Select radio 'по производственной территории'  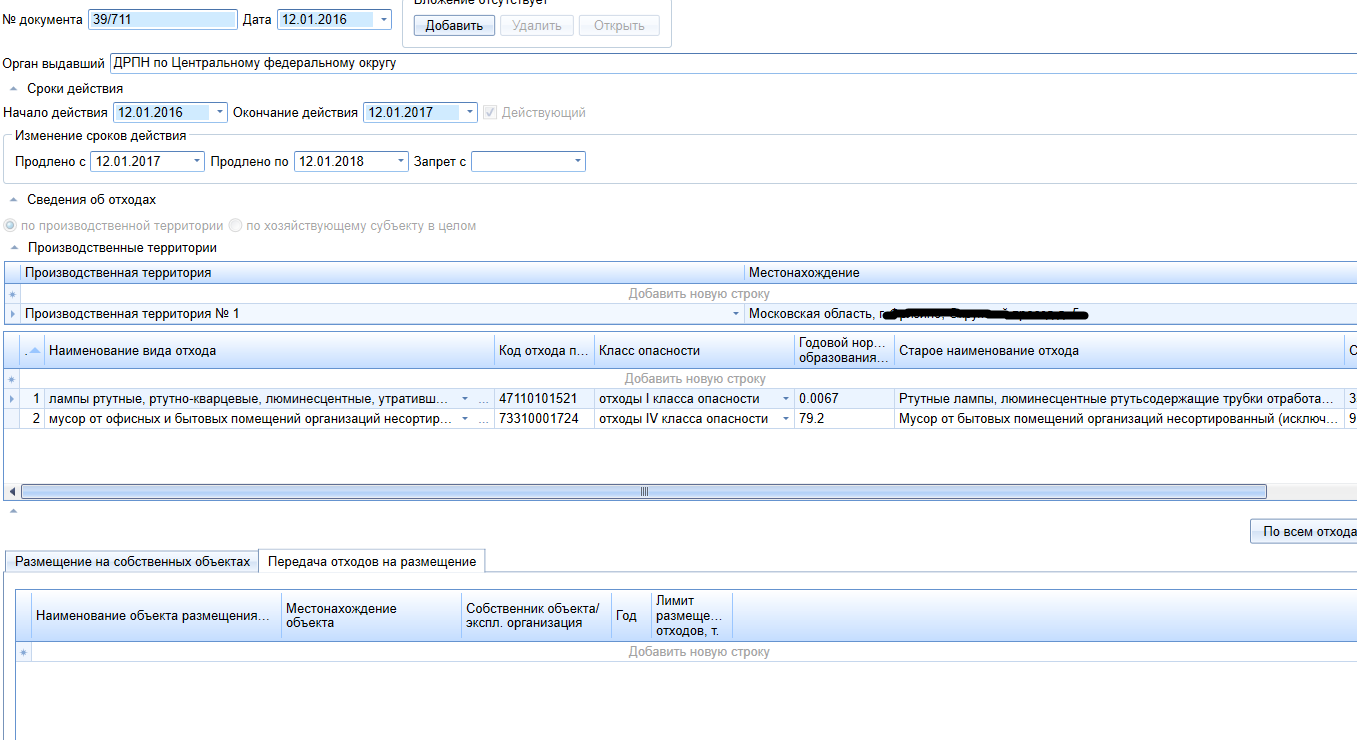tap(11, 226)
